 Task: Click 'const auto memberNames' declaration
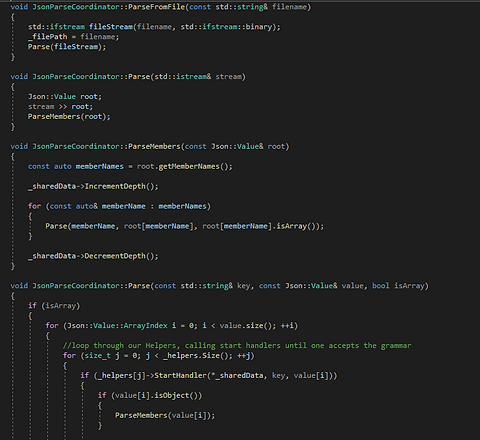[x=76, y=166]
